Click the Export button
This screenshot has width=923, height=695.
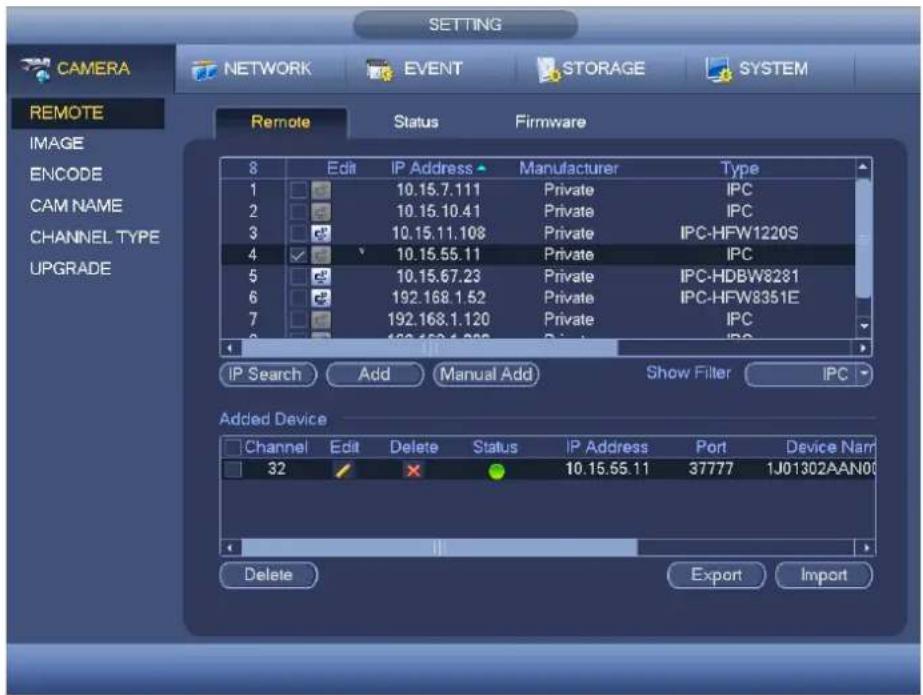[716, 575]
